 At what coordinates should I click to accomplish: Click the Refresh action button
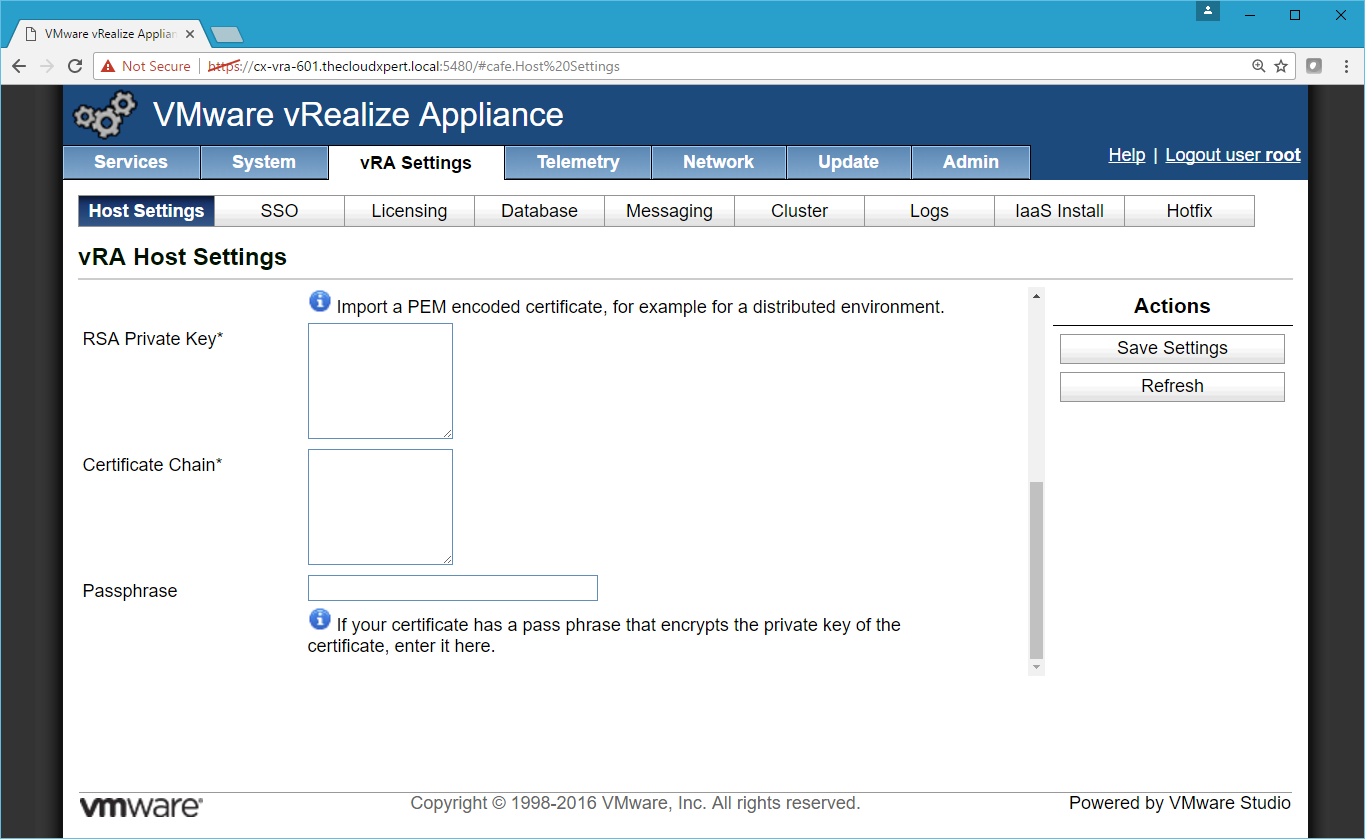pyautogui.click(x=1172, y=386)
